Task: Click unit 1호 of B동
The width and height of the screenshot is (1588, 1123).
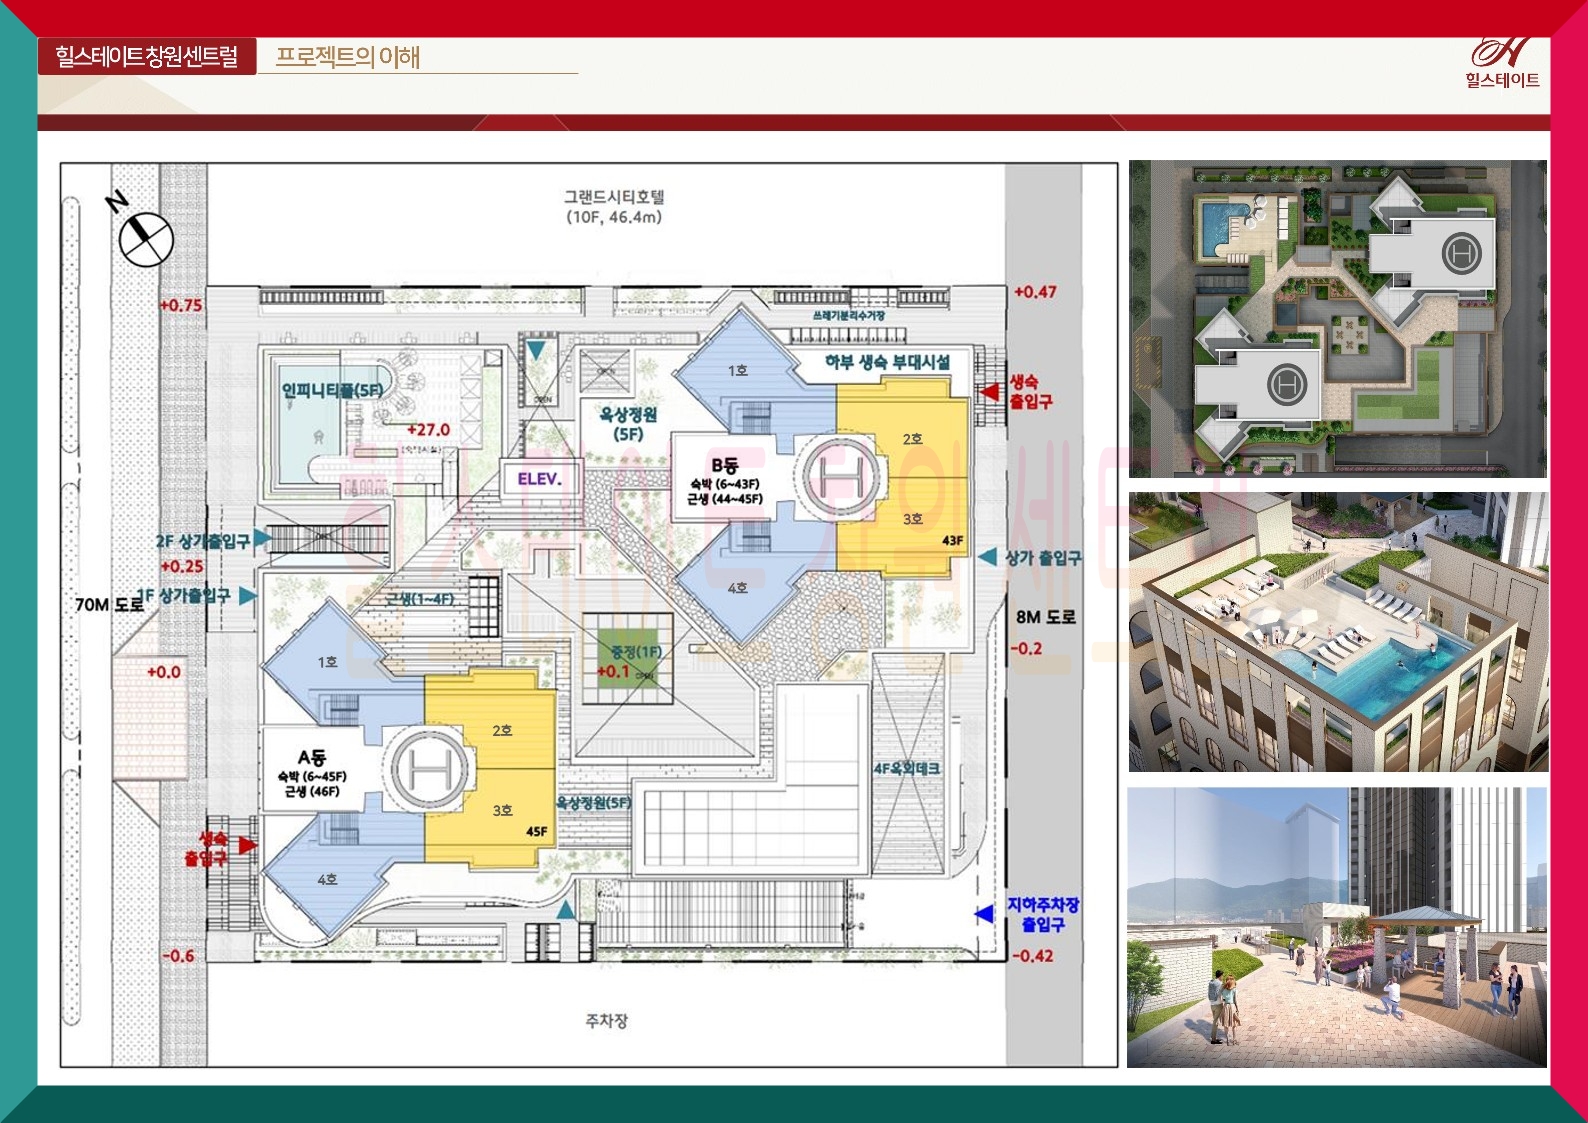Action: click(738, 370)
